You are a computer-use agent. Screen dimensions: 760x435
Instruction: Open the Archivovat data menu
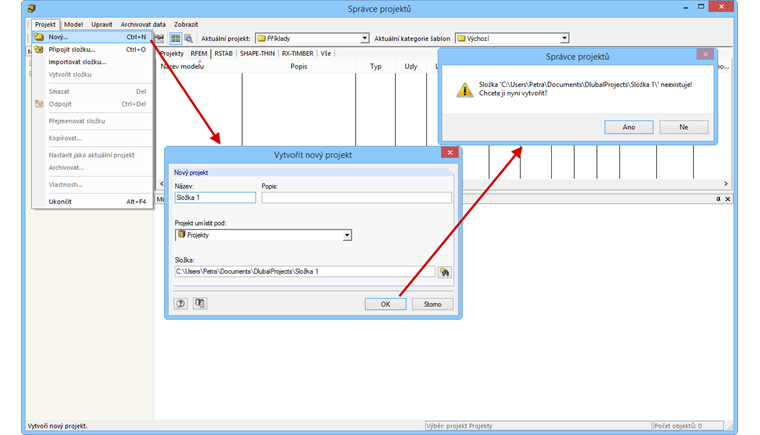click(x=143, y=24)
